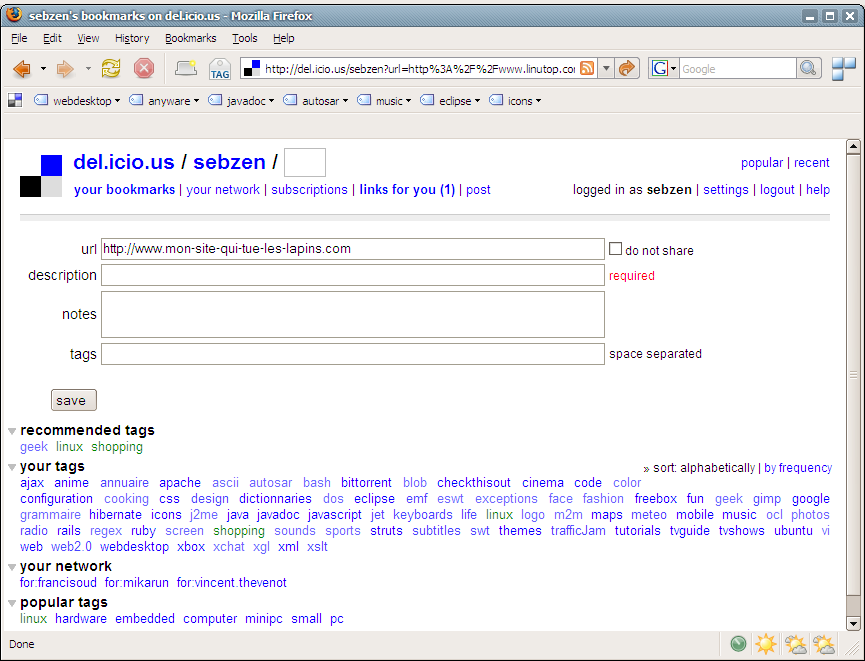
Task: Click the logout link
Action: click(777, 189)
